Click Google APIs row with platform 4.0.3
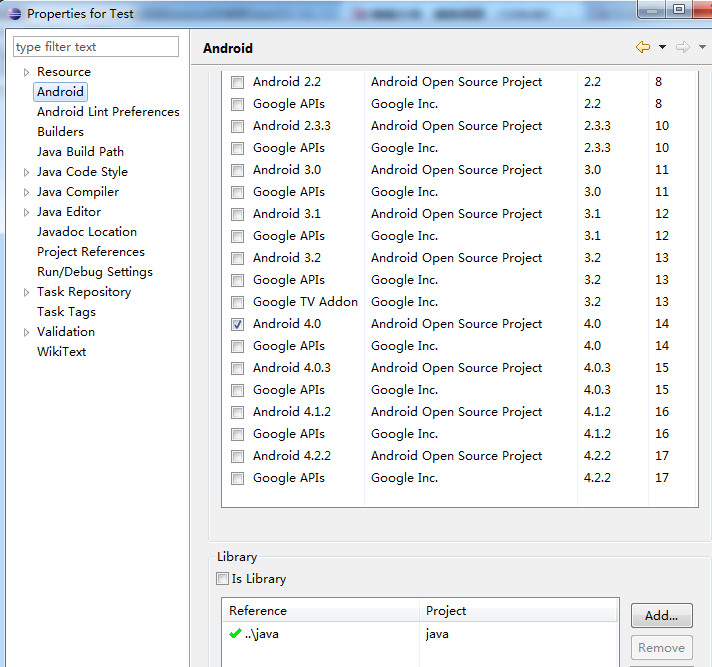The width and height of the screenshot is (712, 667). pos(460,390)
